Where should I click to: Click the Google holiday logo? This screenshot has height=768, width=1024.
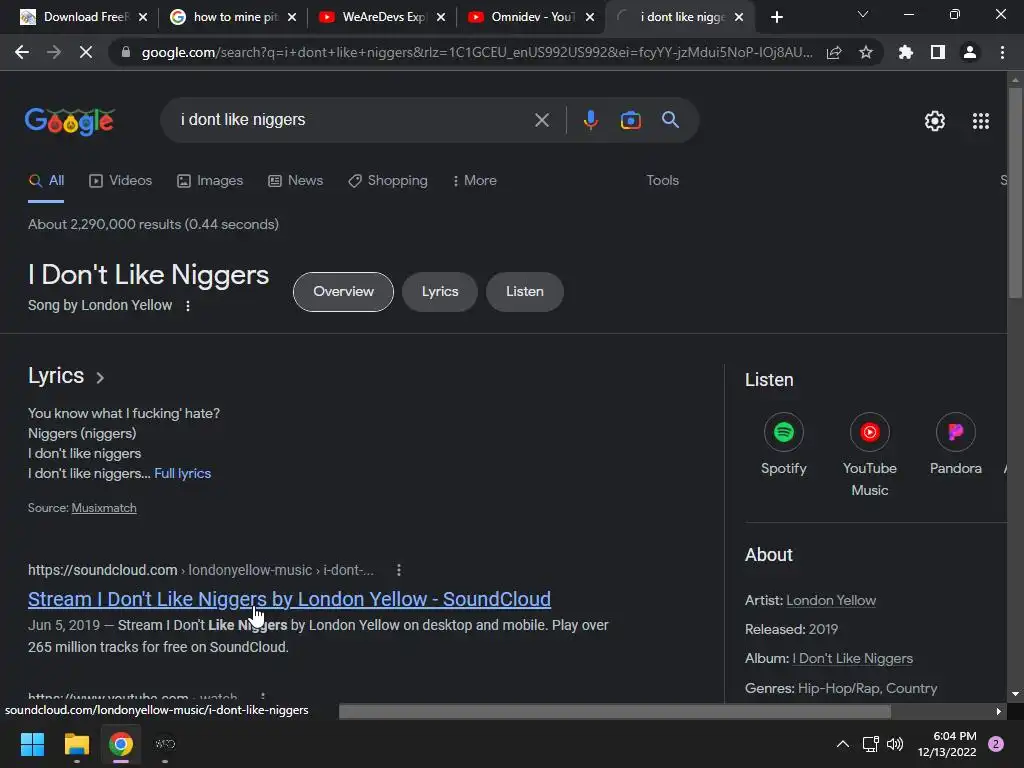pos(70,121)
